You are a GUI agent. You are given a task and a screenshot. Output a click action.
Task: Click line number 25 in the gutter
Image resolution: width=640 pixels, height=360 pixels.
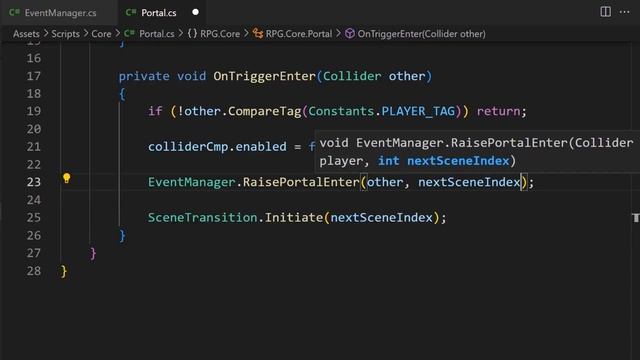(x=33, y=218)
